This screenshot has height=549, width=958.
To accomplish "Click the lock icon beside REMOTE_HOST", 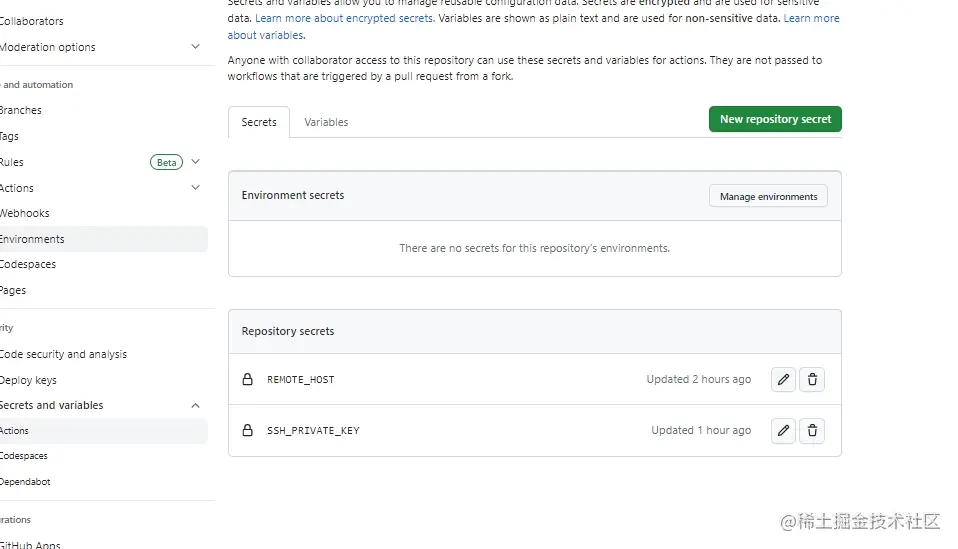I will pyautogui.click(x=247, y=379).
